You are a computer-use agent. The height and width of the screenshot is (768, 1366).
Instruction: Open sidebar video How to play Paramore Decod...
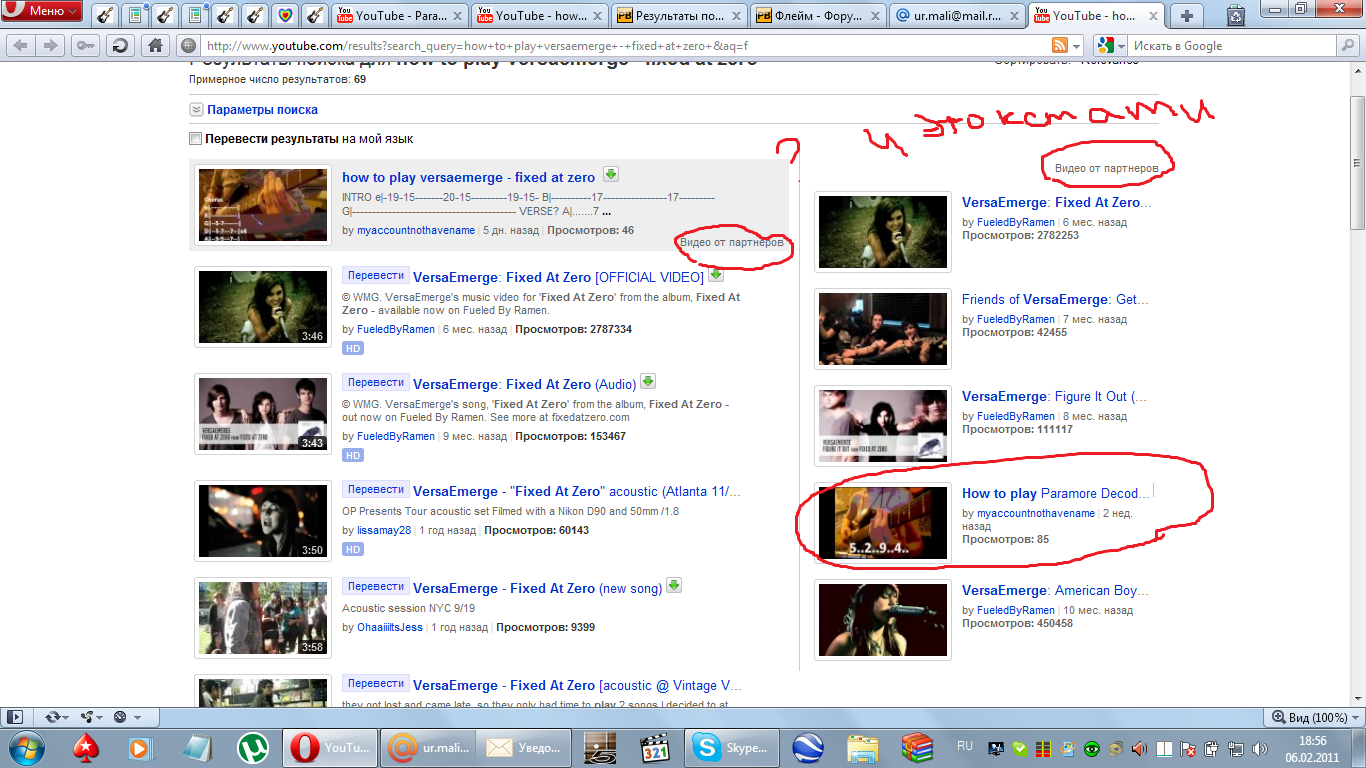(x=1057, y=493)
